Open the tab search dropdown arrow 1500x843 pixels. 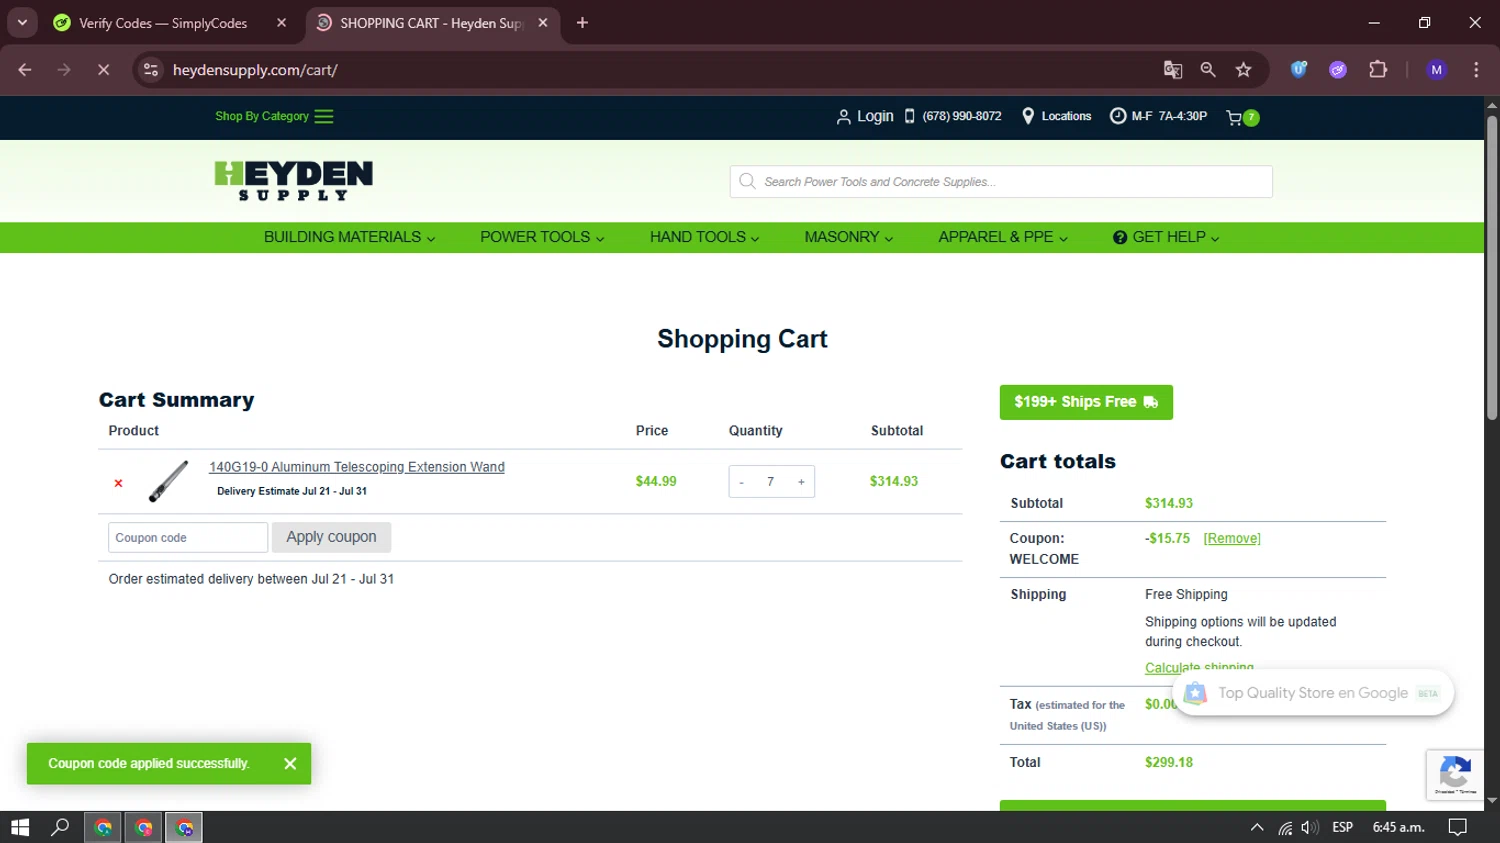(x=22, y=23)
